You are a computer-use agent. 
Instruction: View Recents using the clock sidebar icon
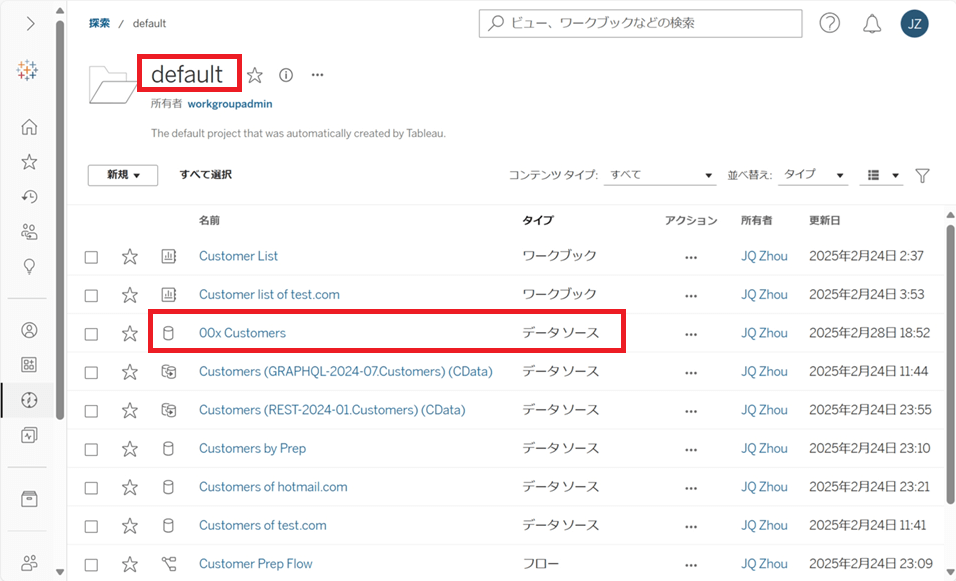tap(28, 197)
